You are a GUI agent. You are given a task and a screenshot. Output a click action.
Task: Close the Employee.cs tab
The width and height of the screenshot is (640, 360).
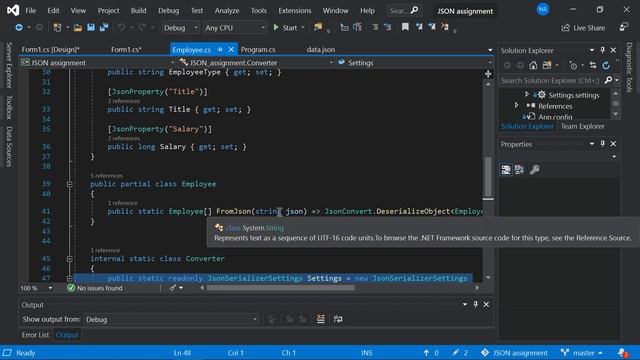[x=231, y=49]
